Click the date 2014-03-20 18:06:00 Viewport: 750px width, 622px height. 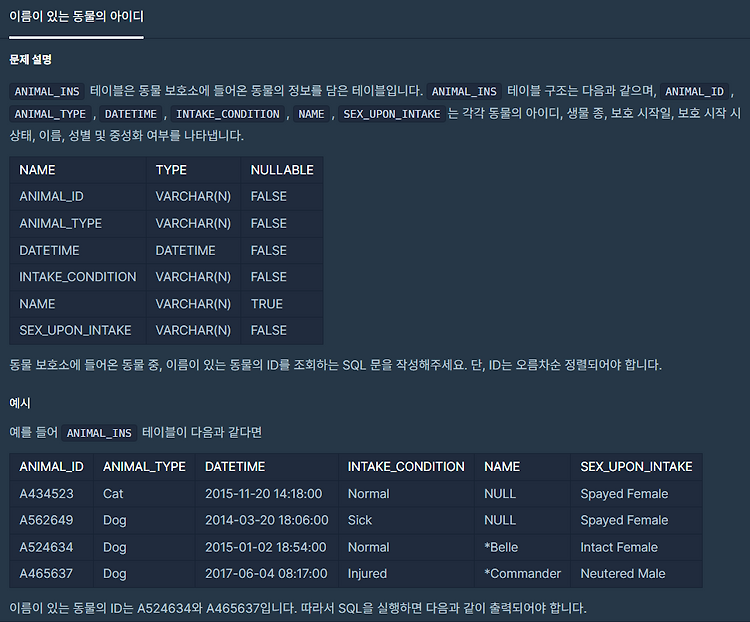point(267,520)
